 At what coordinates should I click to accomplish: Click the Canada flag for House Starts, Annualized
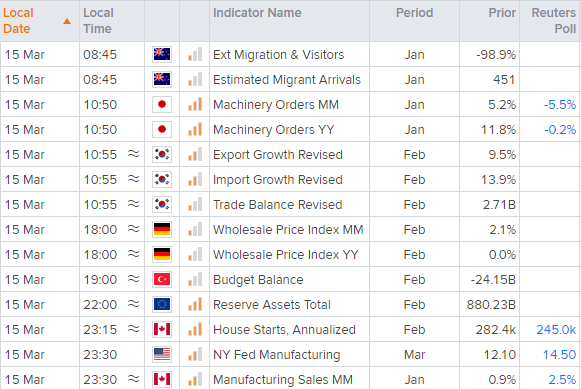point(162,329)
